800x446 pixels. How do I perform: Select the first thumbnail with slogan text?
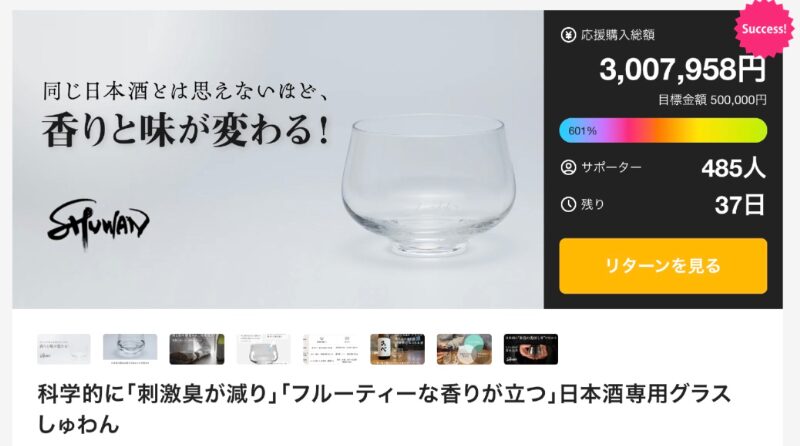(x=64, y=349)
